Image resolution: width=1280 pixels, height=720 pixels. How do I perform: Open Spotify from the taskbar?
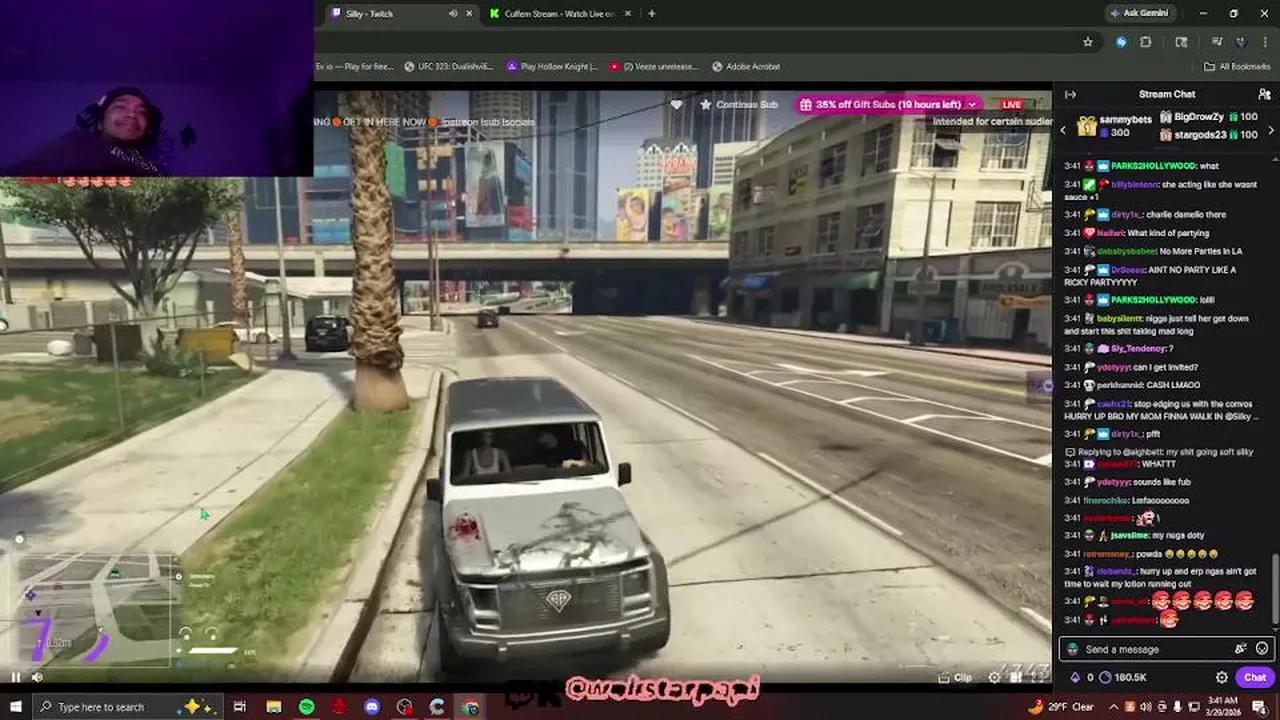[x=307, y=707]
